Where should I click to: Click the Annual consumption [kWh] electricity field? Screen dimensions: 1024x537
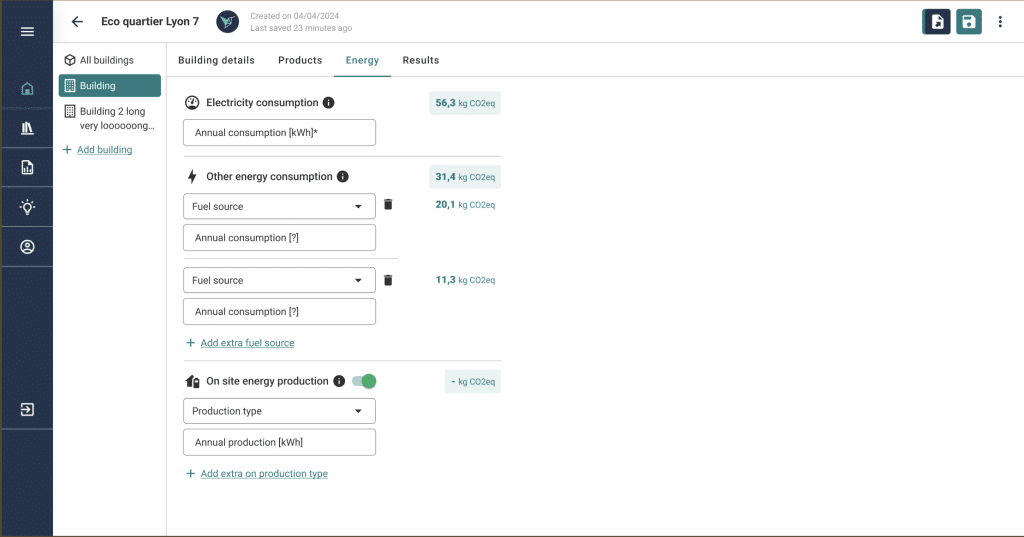tap(279, 133)
